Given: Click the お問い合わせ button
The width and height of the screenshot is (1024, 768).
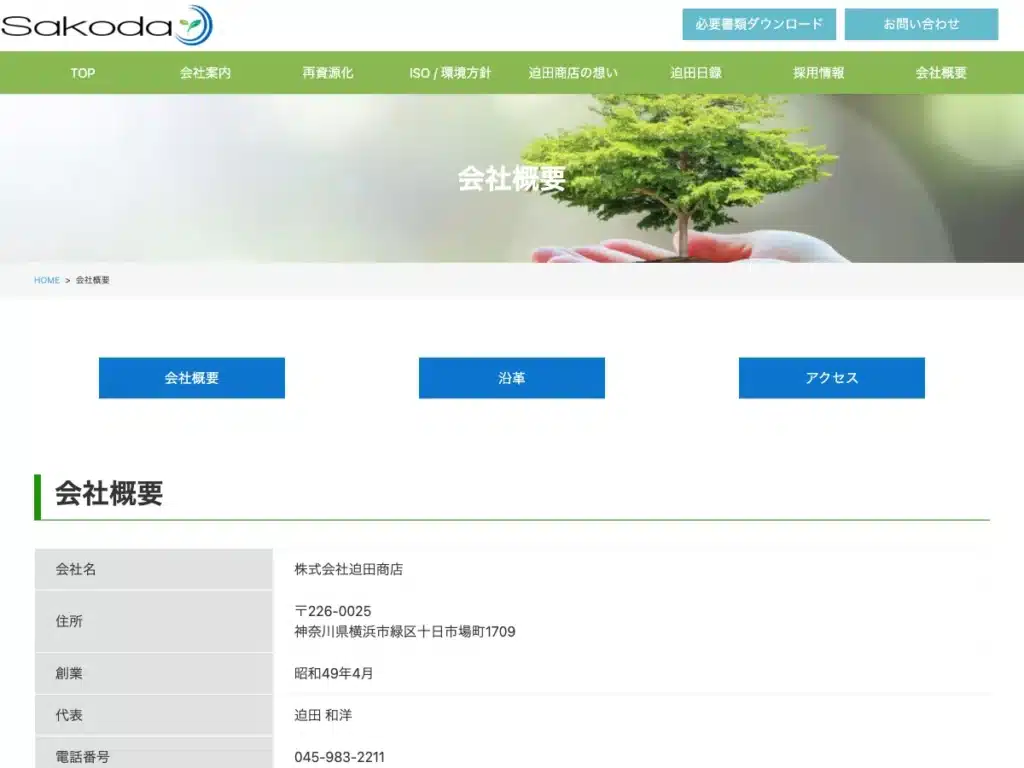Looking at the screenshot, I should click(921, 24).
